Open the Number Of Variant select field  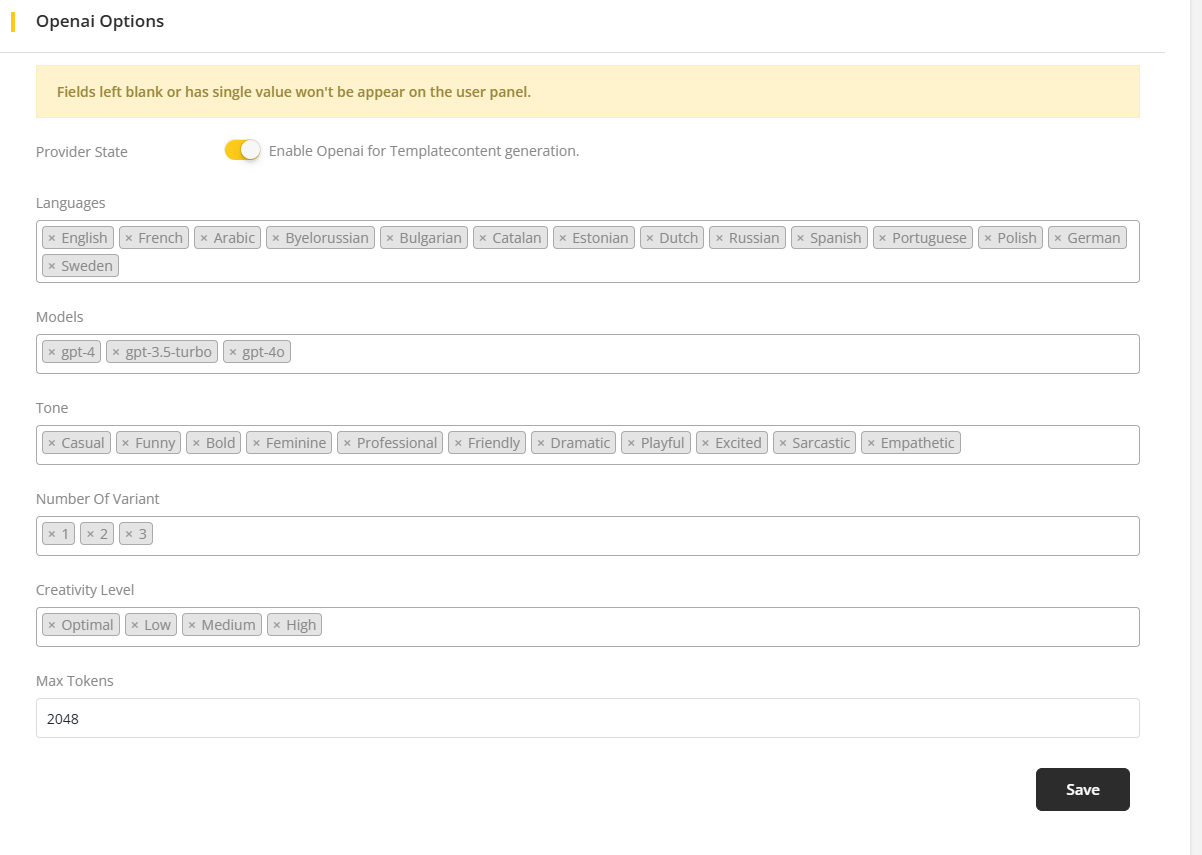coord(640,535)
